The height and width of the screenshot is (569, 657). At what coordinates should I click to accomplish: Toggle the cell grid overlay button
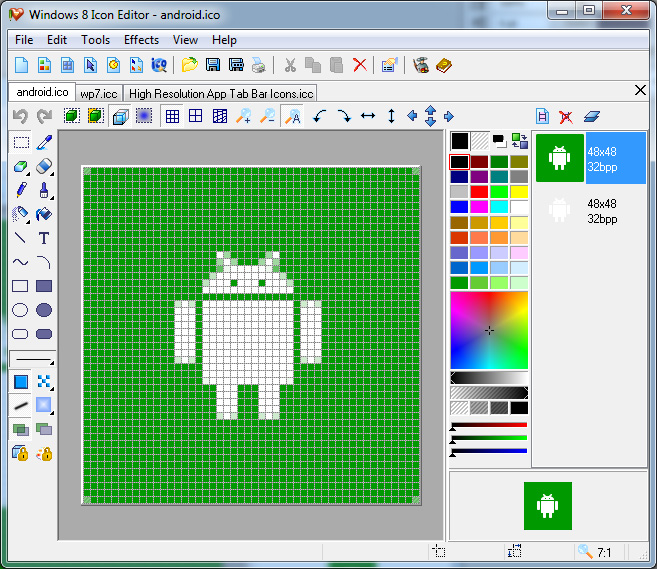pyautogui.click(x=196, y=116)
